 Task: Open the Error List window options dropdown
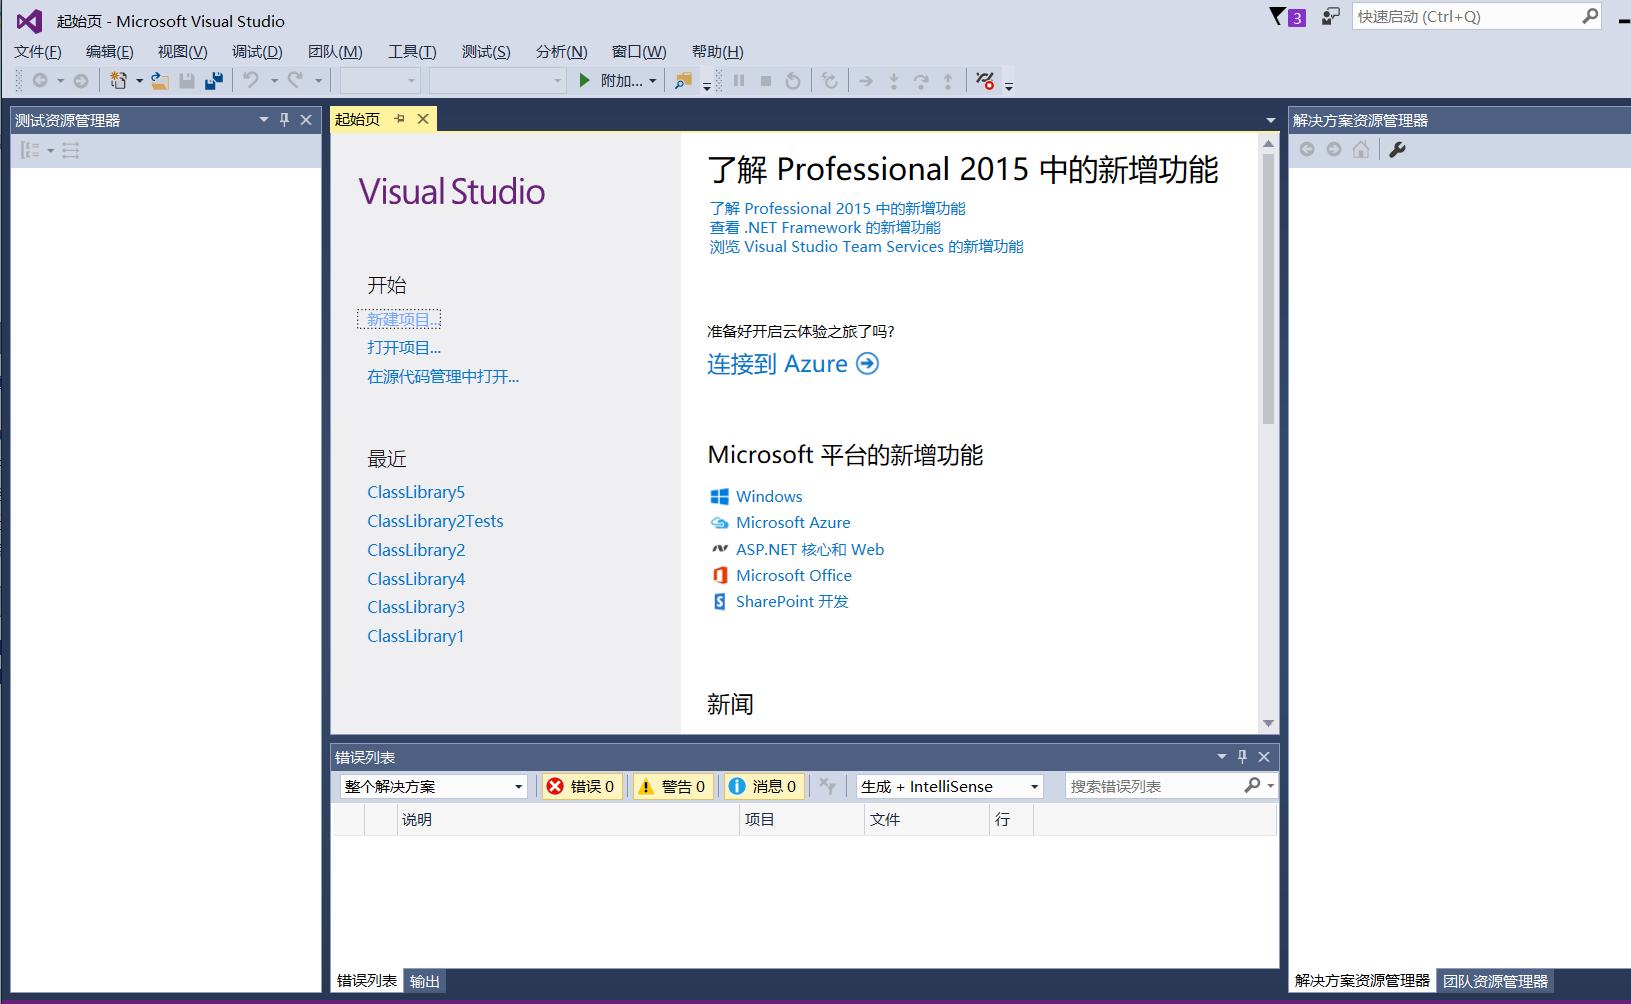1222,757
